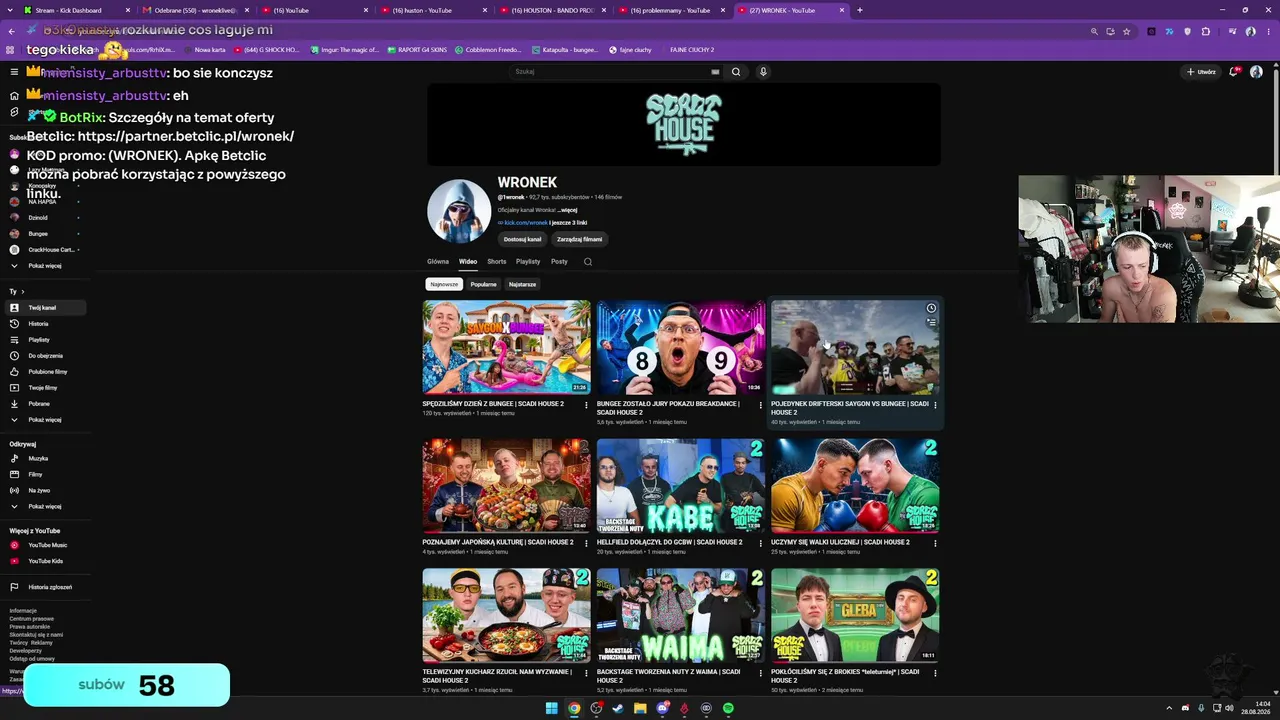Switch to the Shorts channel tab
Viewport: 1280px width, 720px height.
point(497,262)
